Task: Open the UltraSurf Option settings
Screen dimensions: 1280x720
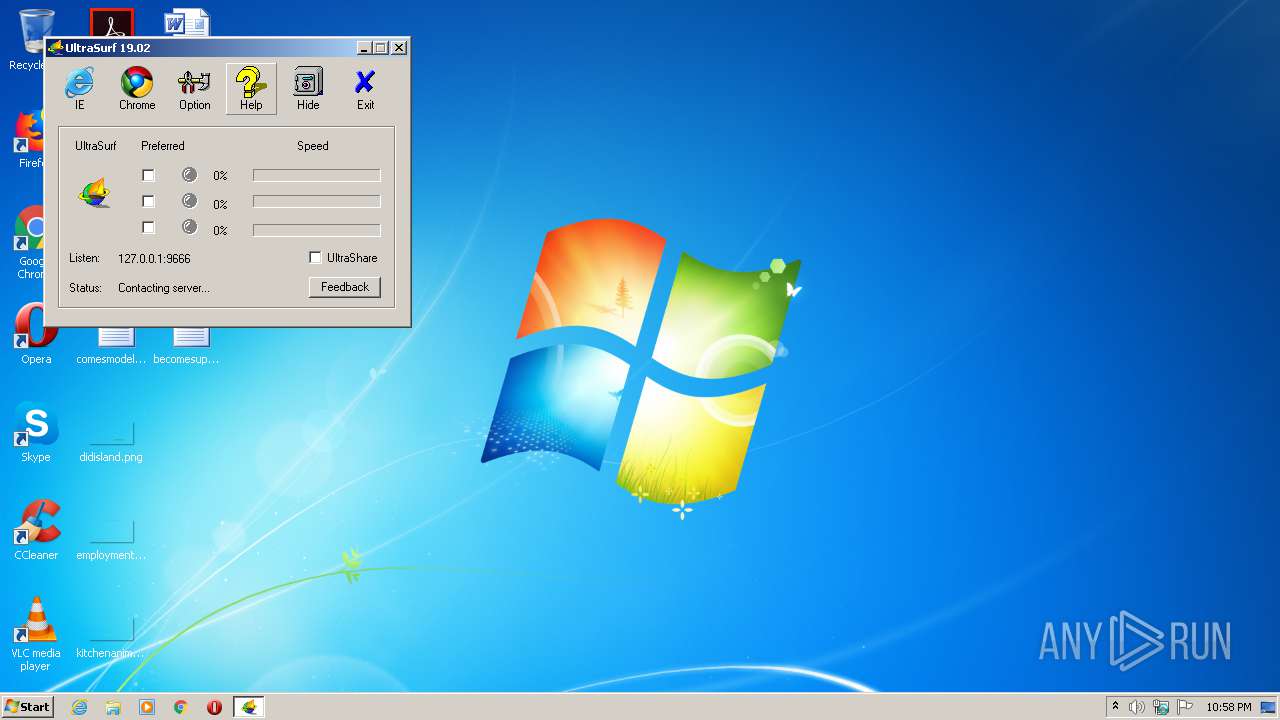Action: (x=194, y=89)
